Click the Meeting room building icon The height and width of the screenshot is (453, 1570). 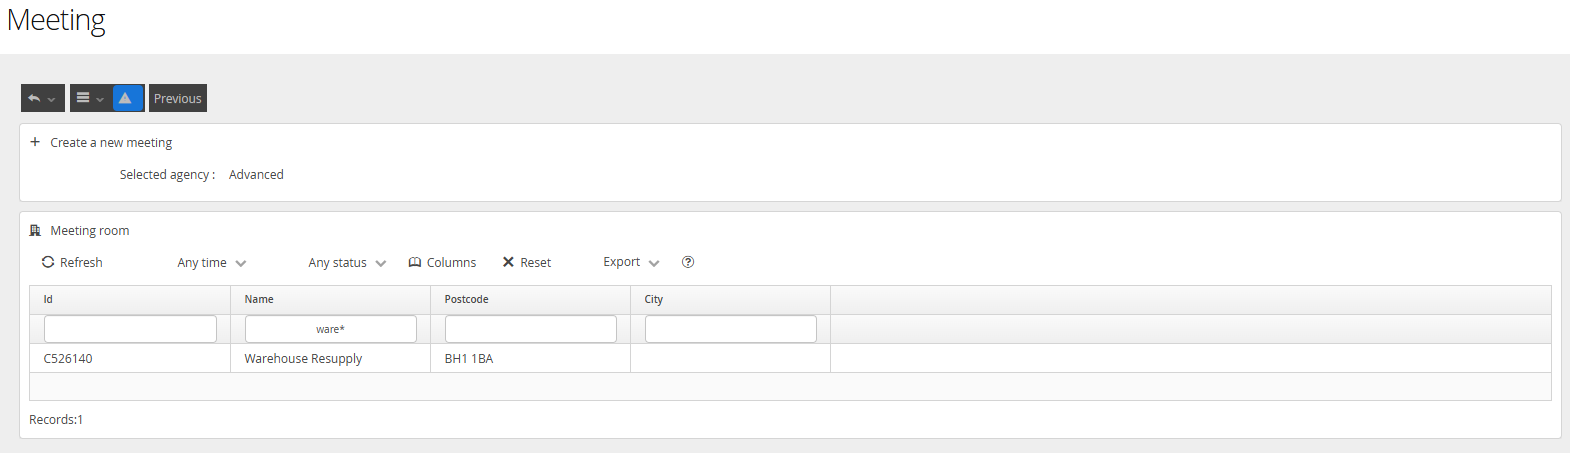tap(36, 231)
